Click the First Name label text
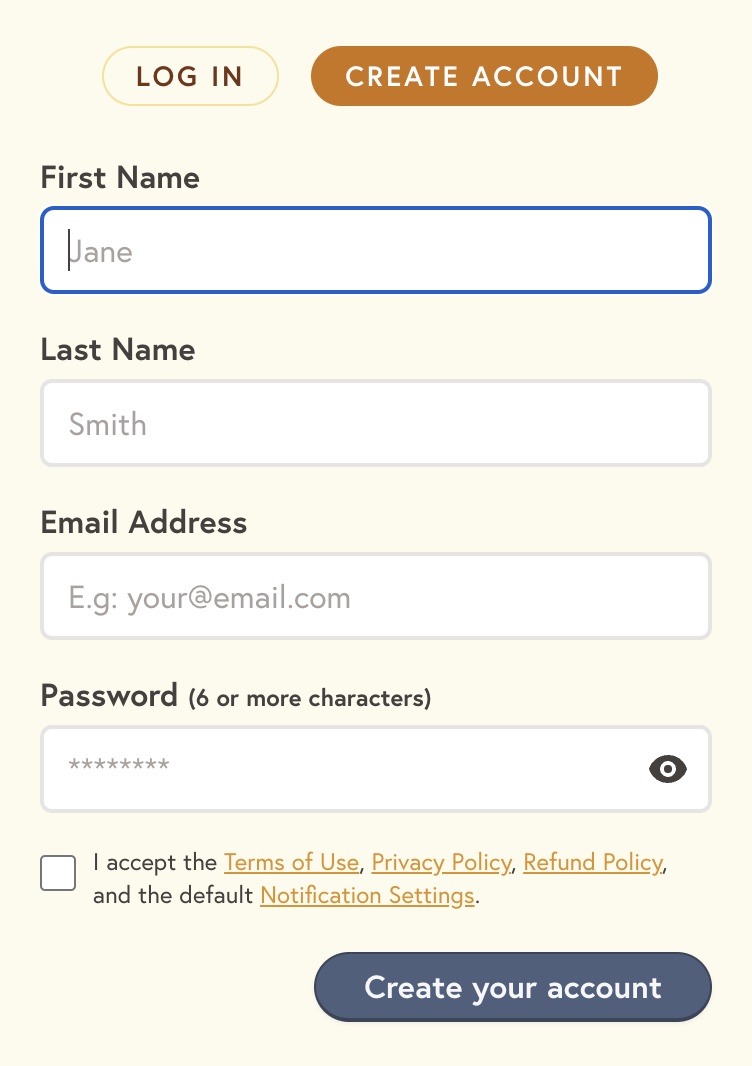752x1066 pixels. pyautogui.click(x=120, y=177)
